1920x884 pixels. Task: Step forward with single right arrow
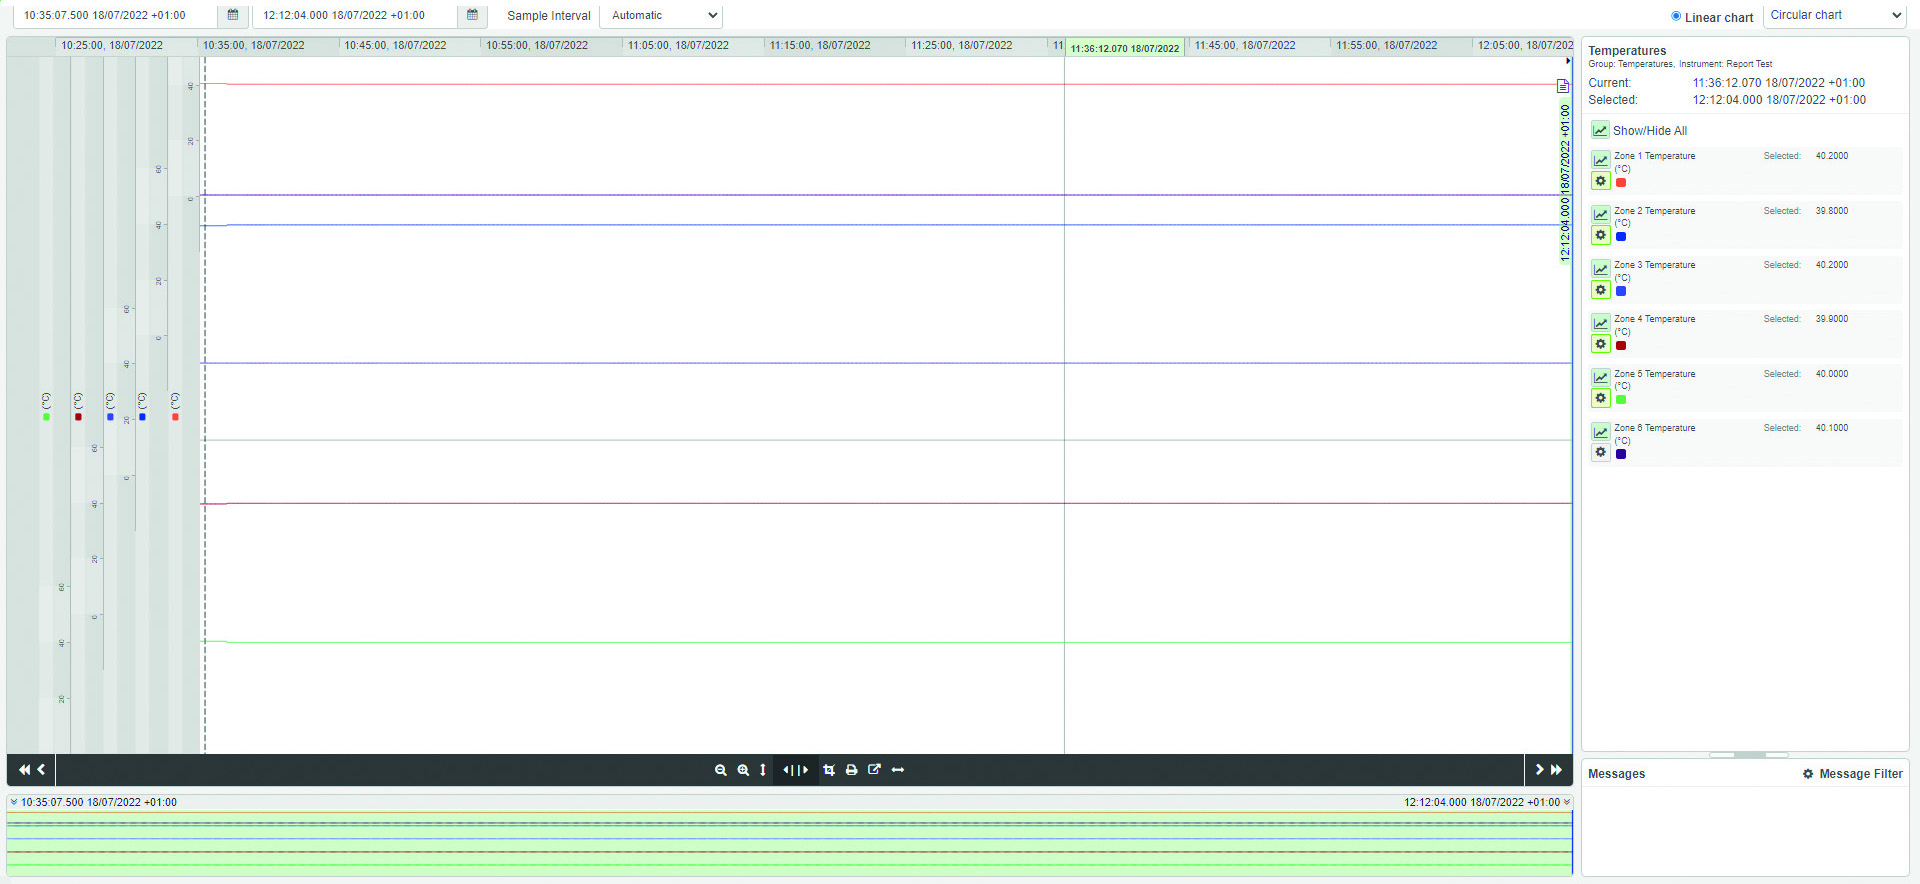[1539, 770]
